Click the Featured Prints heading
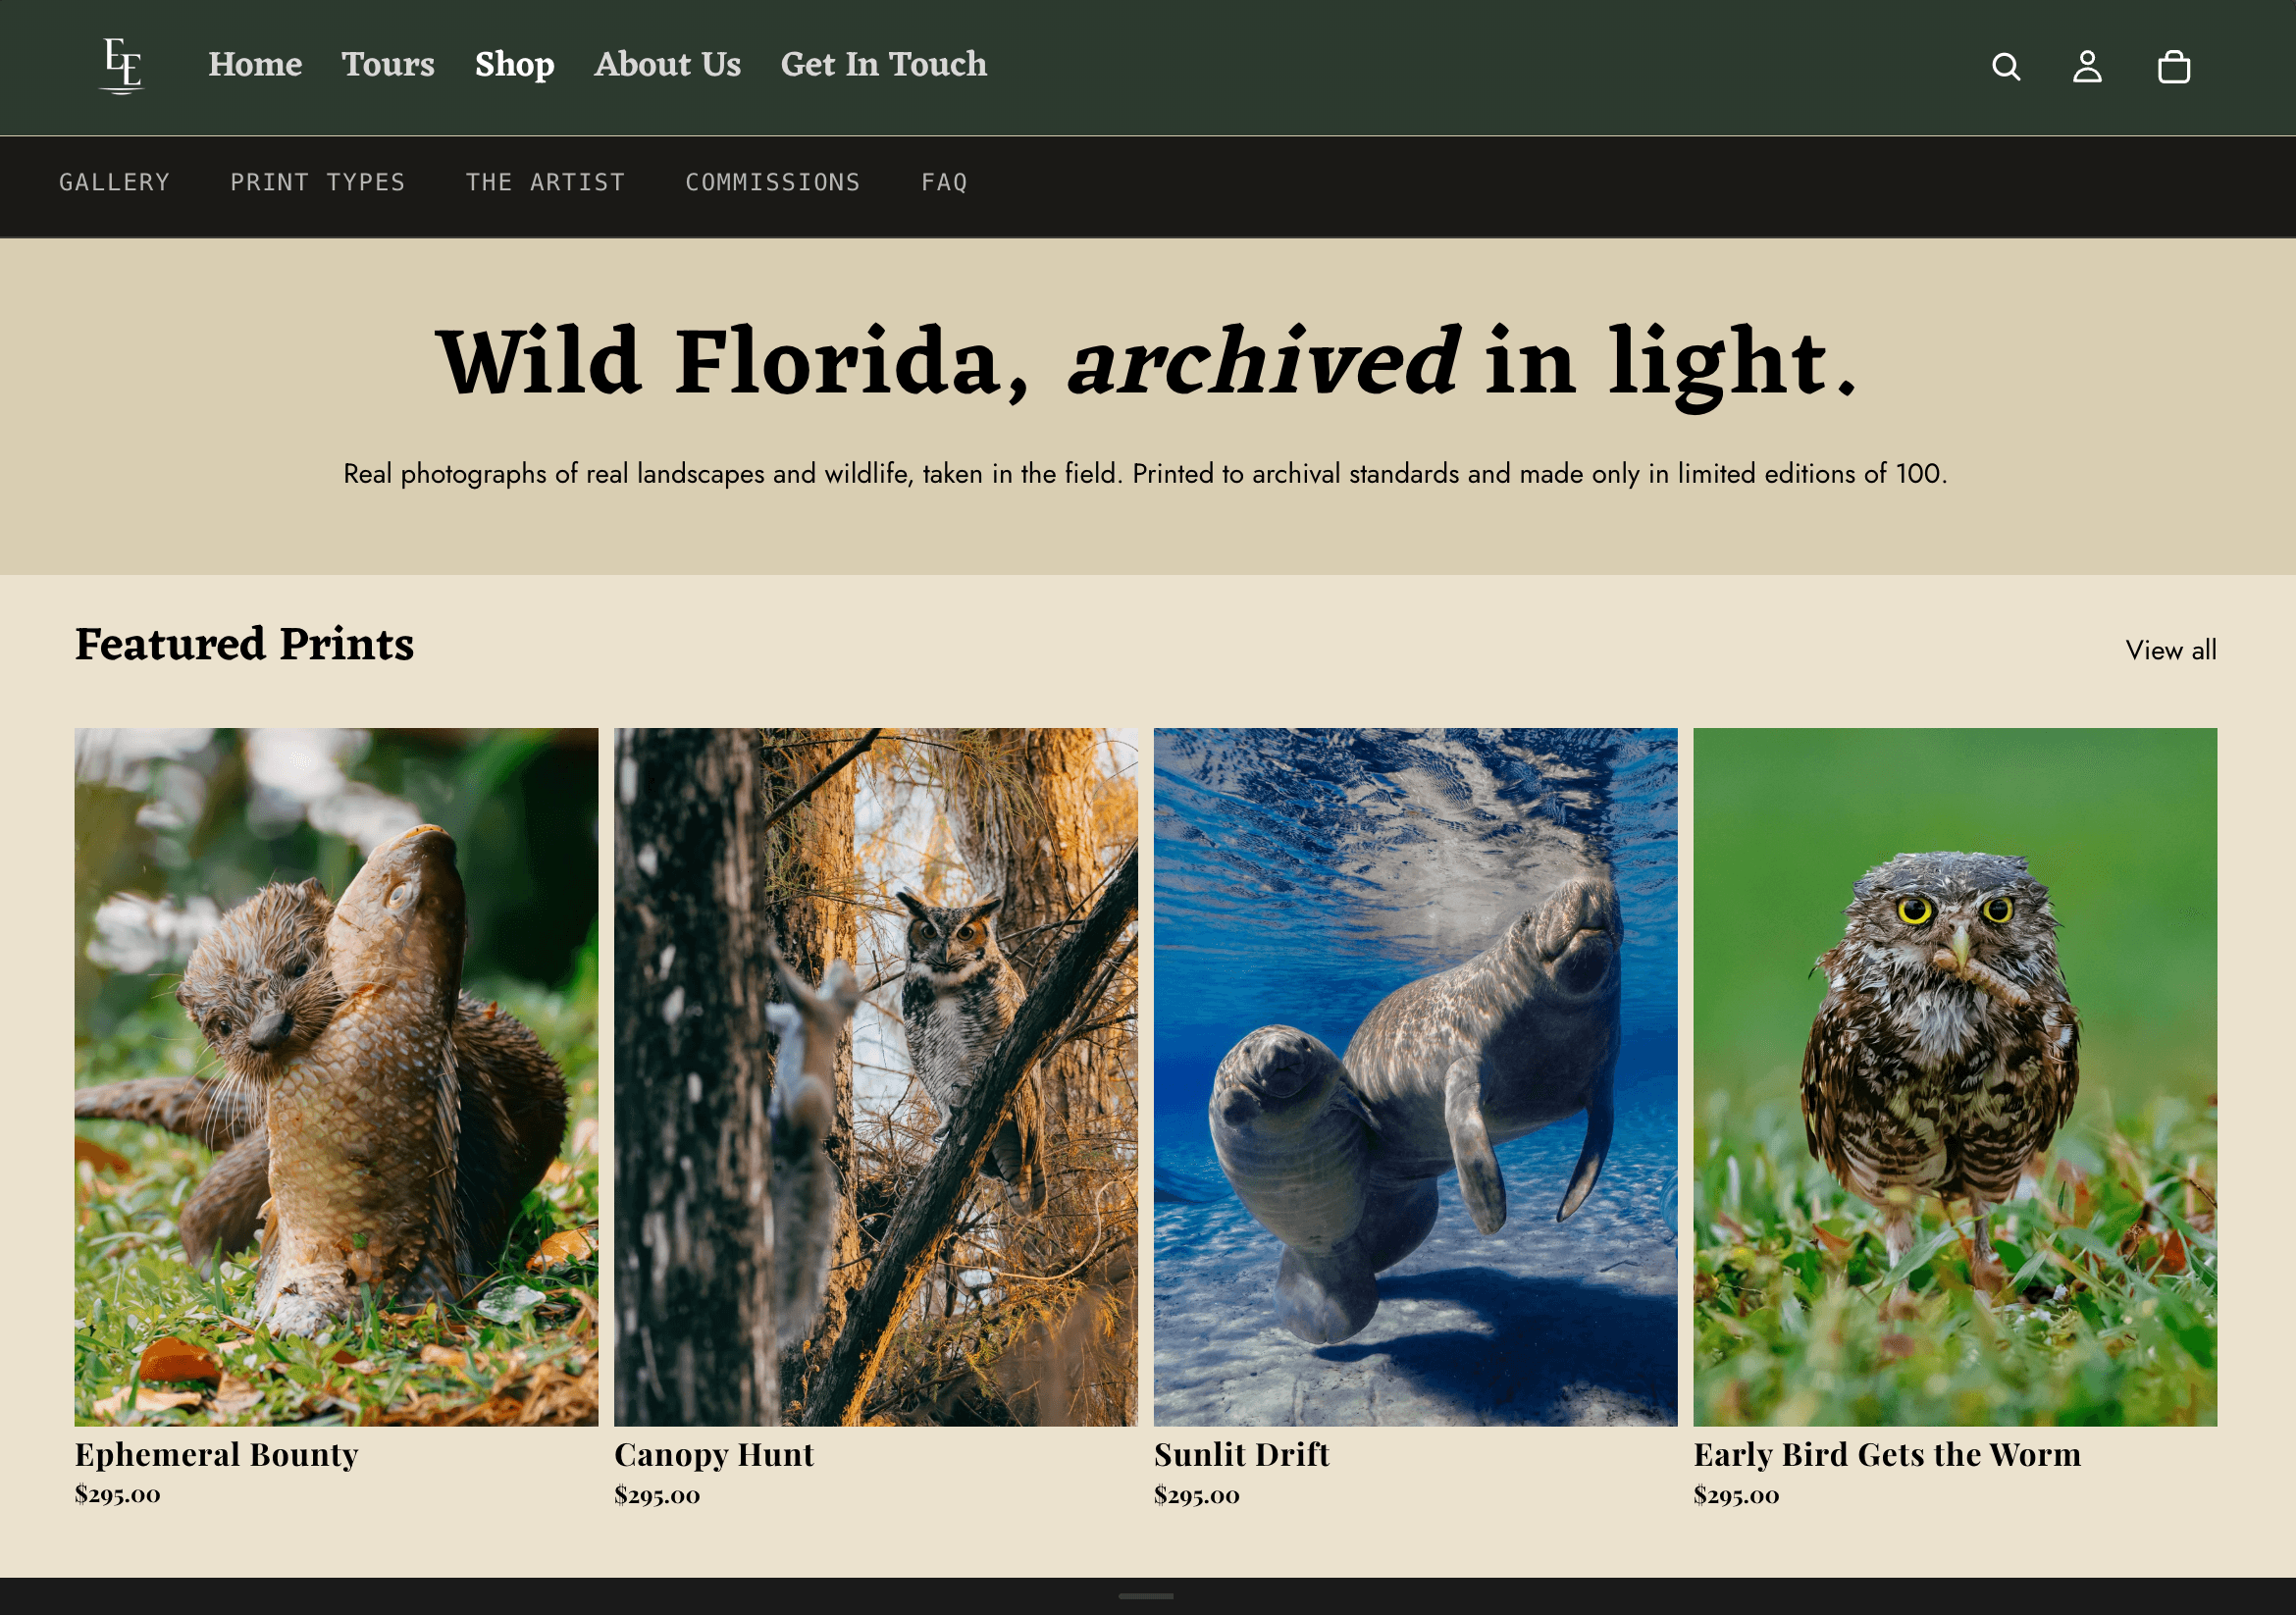The height and width of the screenshot is (1615, 2296). pyautogui.click(x=244, y=644)
